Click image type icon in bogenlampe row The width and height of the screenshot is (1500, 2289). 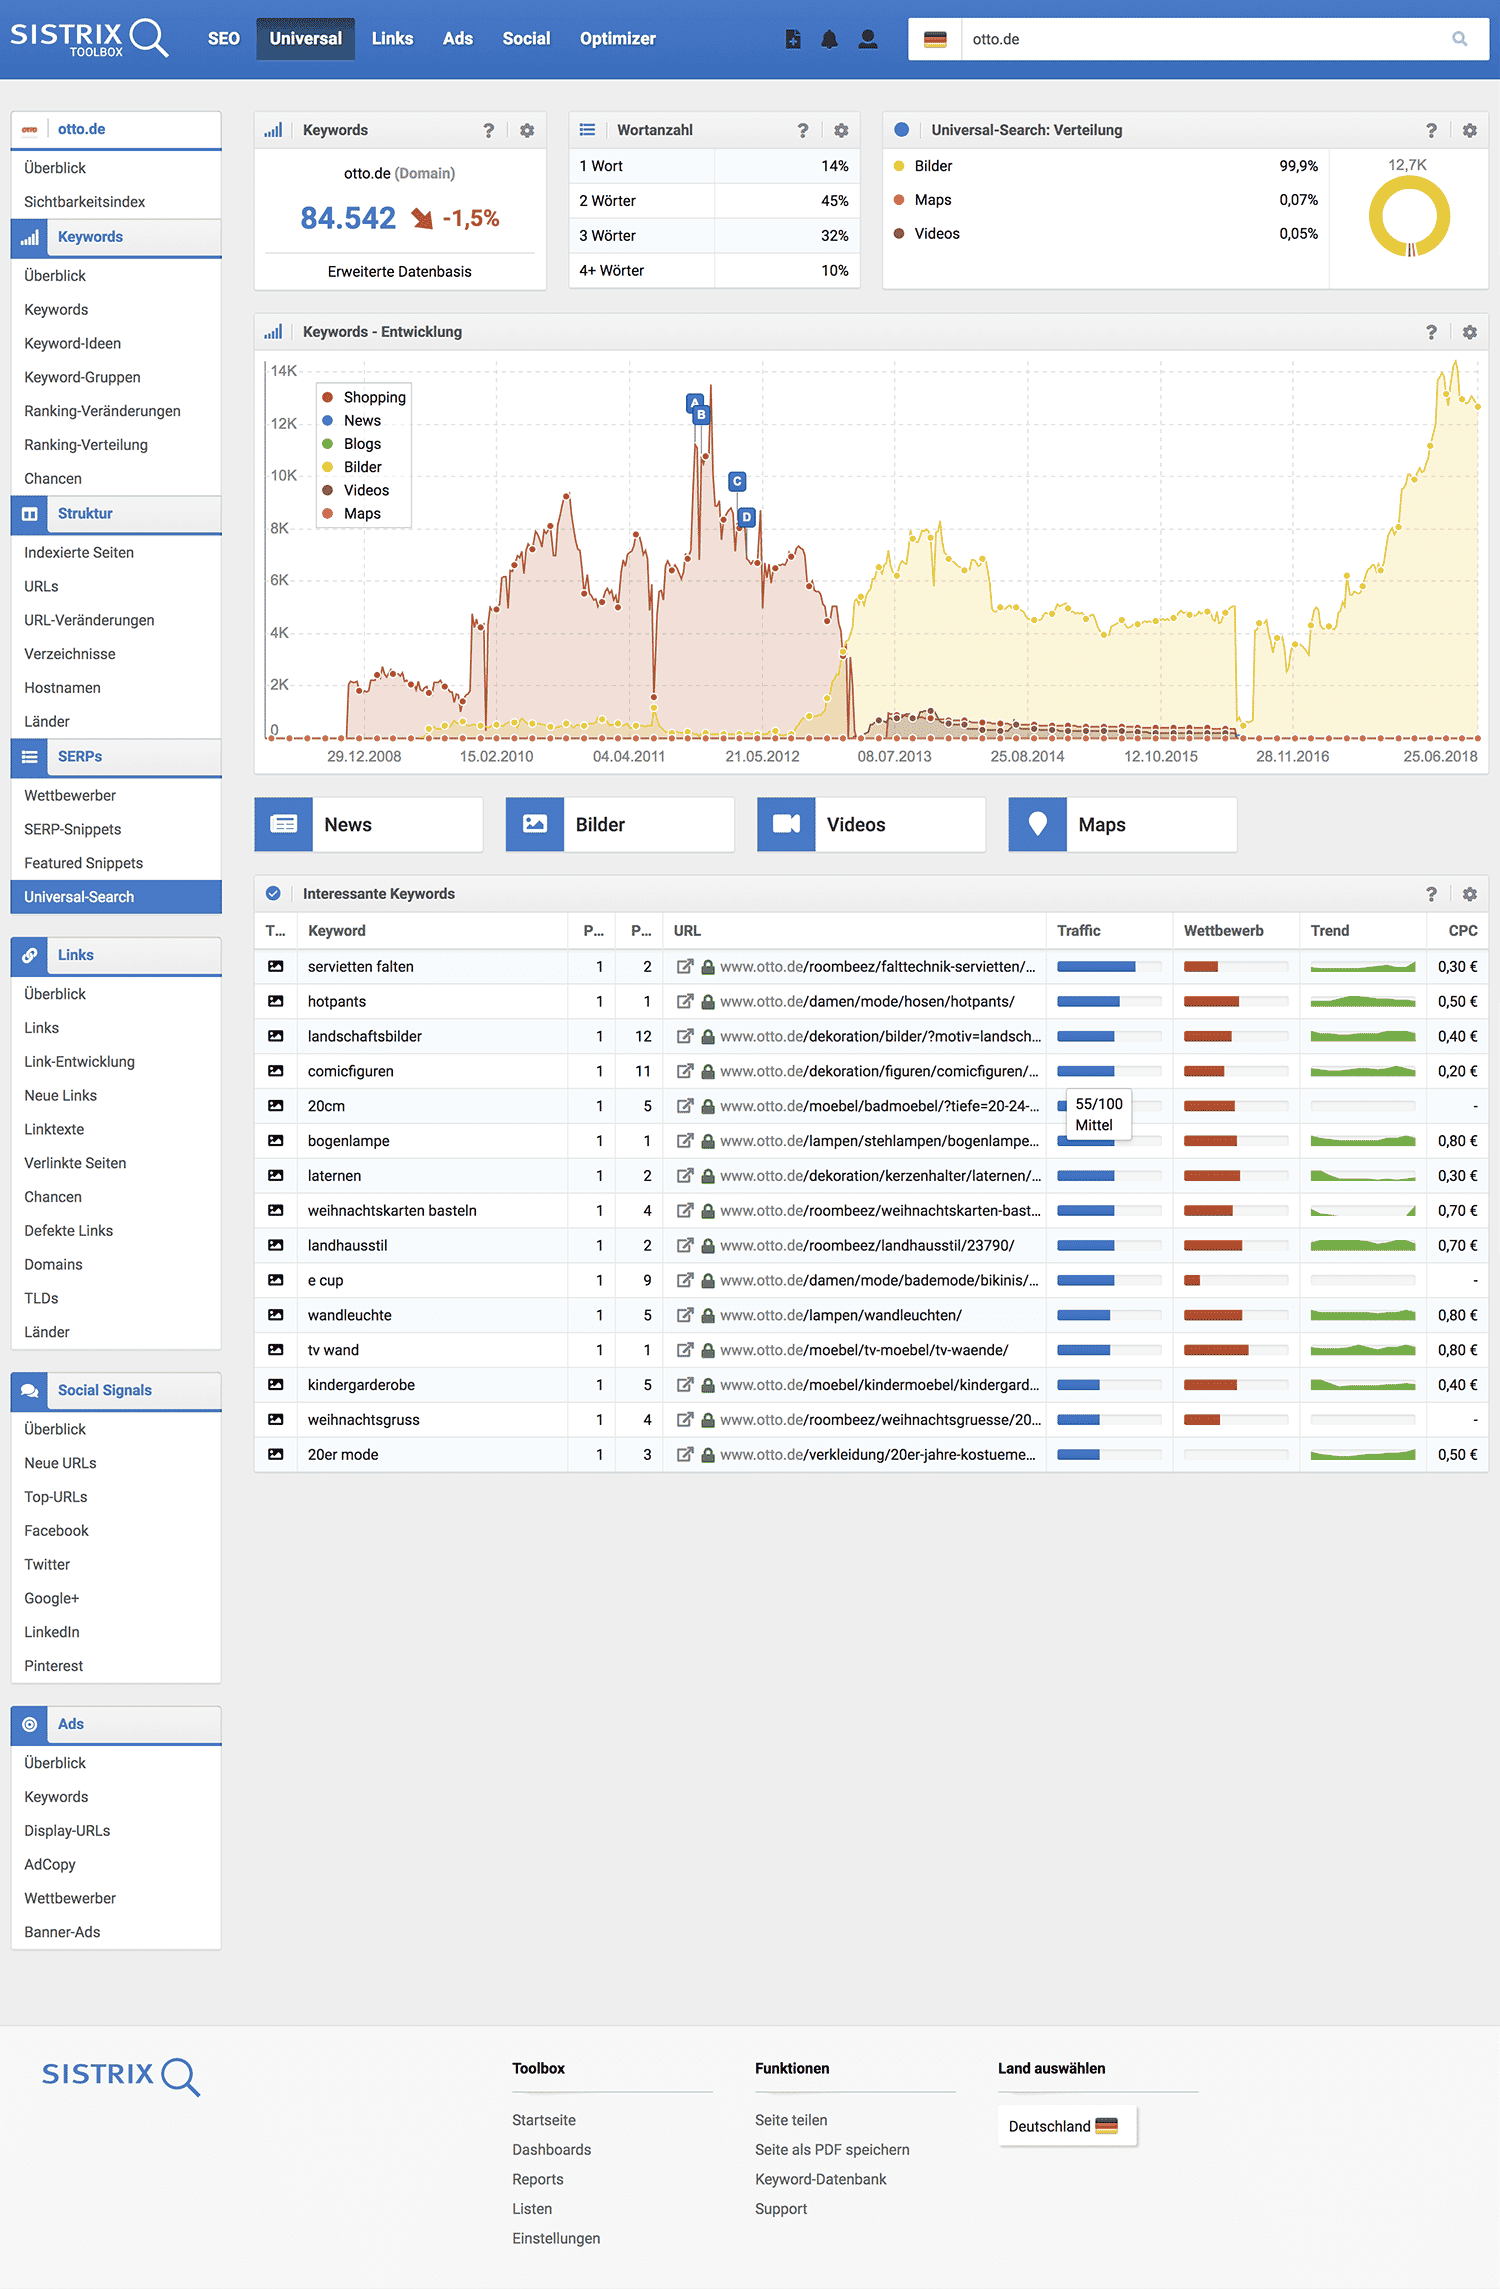(x=275, y=1140)
